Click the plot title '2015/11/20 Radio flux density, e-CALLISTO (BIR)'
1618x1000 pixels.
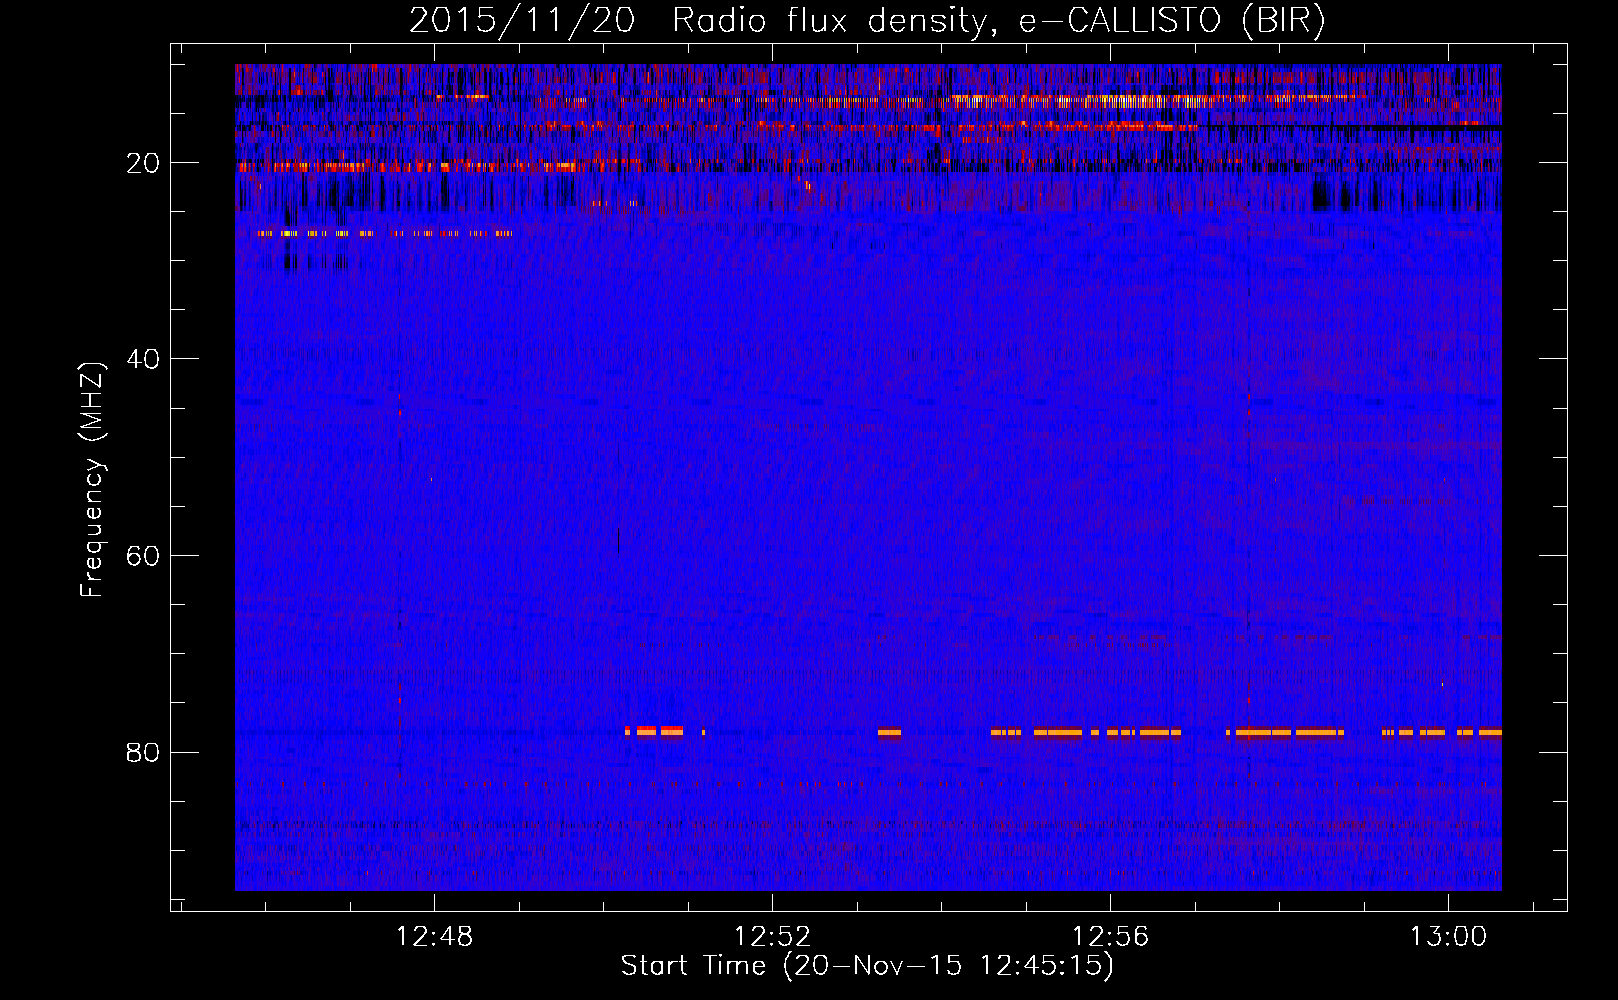point(867,21)
